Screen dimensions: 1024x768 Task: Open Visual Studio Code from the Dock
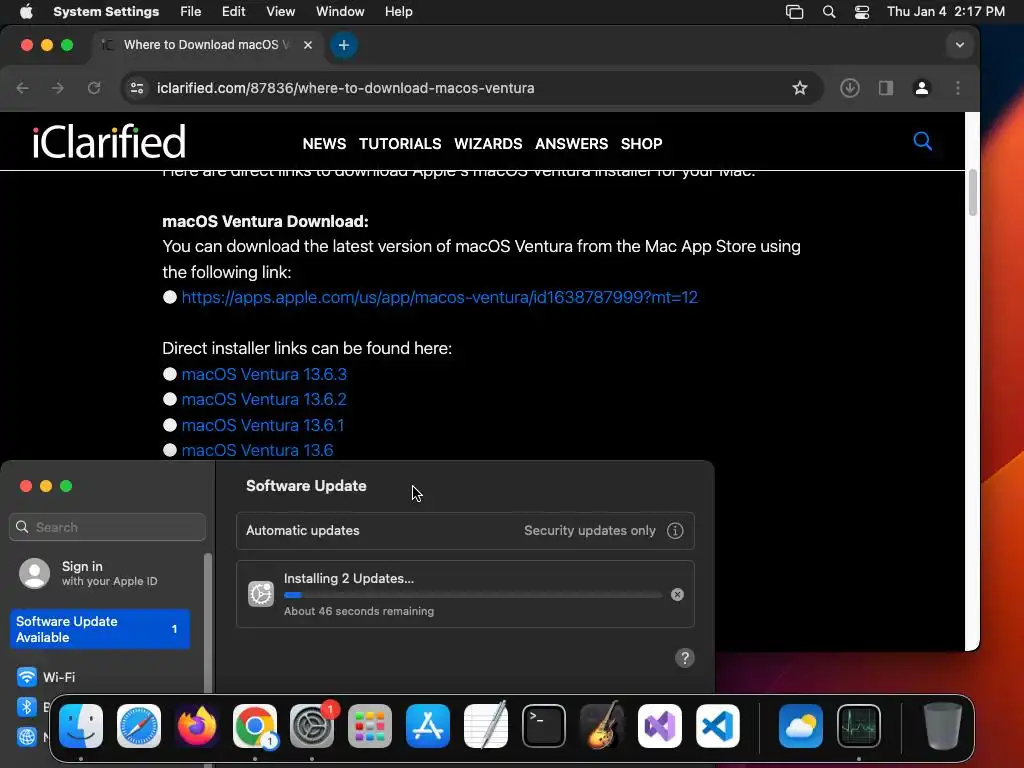tap(717, 726)
